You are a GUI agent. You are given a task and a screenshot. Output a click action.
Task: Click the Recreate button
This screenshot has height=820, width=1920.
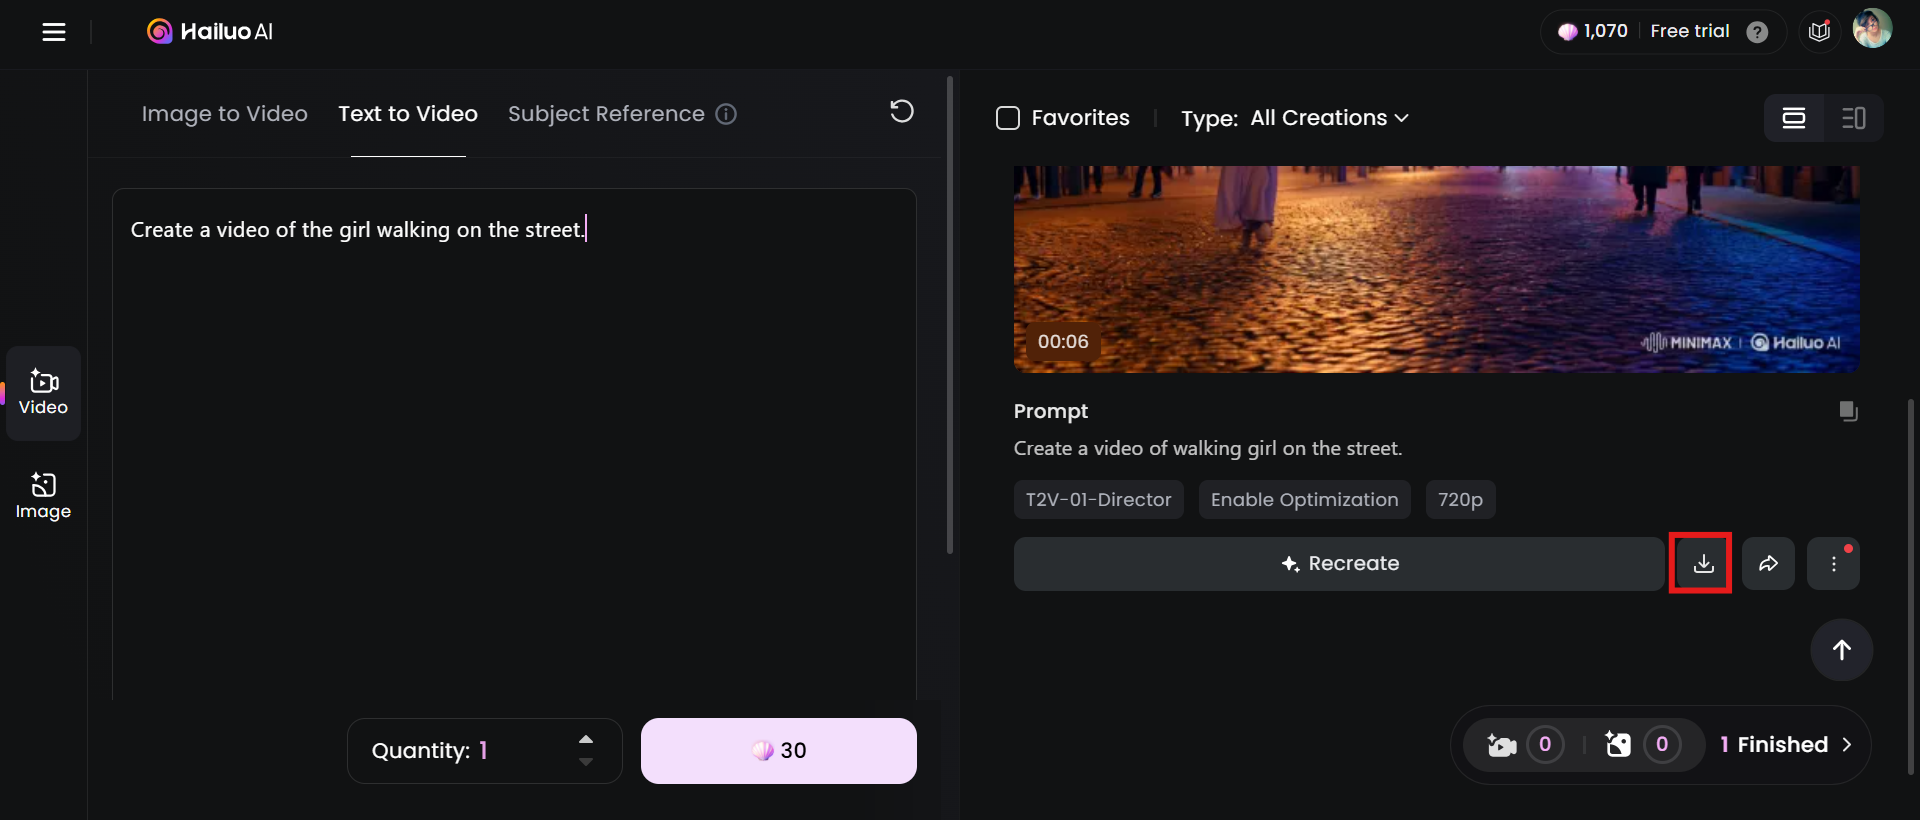[x=1339, y=564]
